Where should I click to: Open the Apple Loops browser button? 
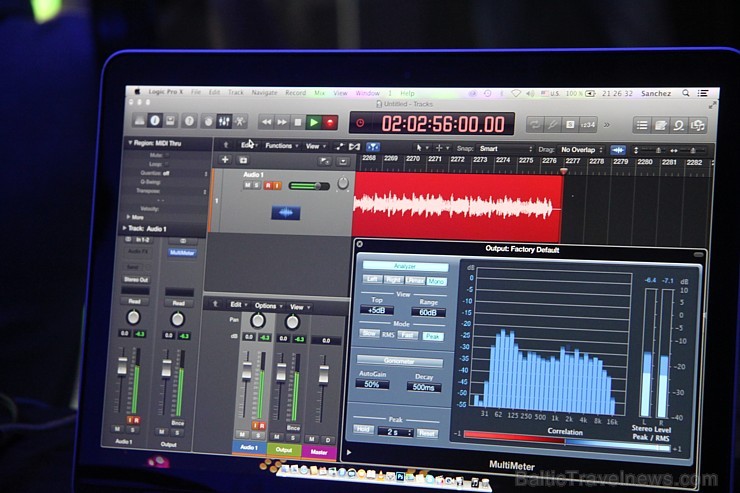679,126
